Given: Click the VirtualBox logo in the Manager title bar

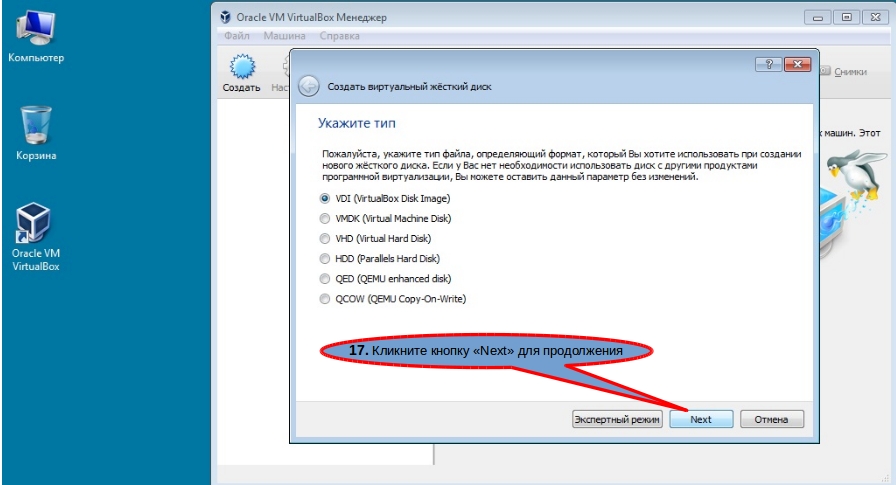Looking at the screenshot, I should coord(226,17).
